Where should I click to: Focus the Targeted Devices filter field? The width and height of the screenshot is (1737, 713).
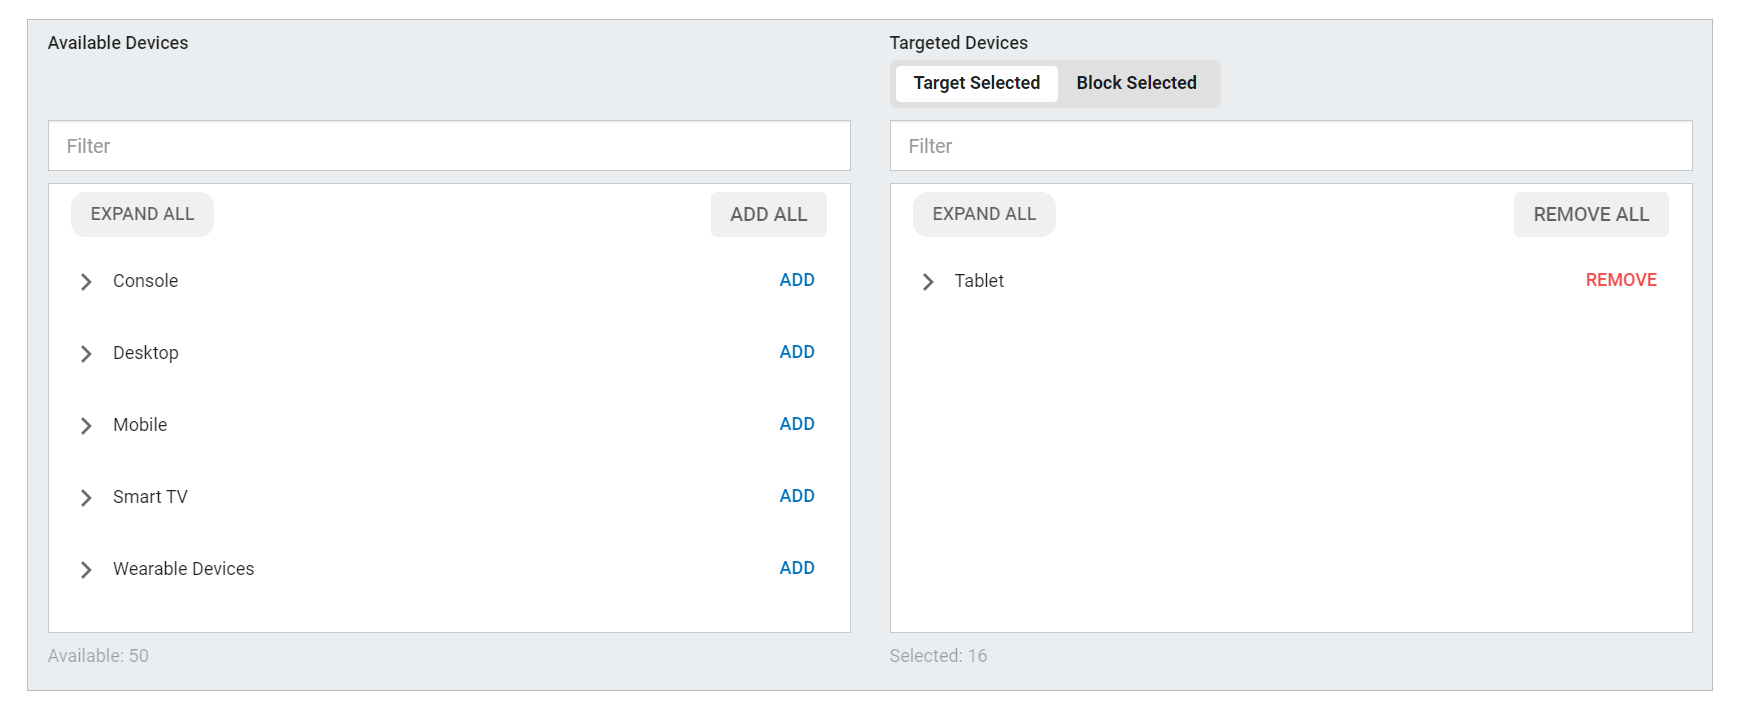click(1290, 146)
